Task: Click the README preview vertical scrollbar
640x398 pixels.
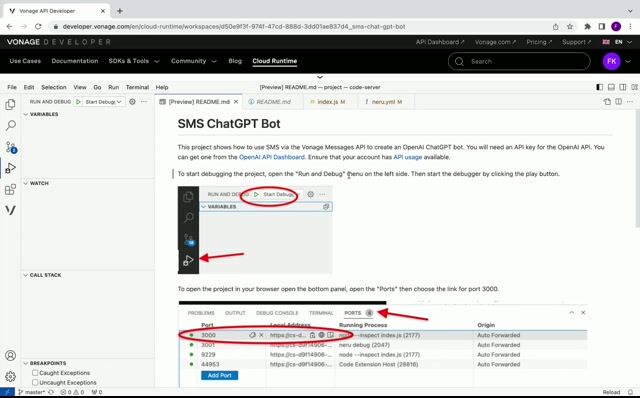Action: 638,169
